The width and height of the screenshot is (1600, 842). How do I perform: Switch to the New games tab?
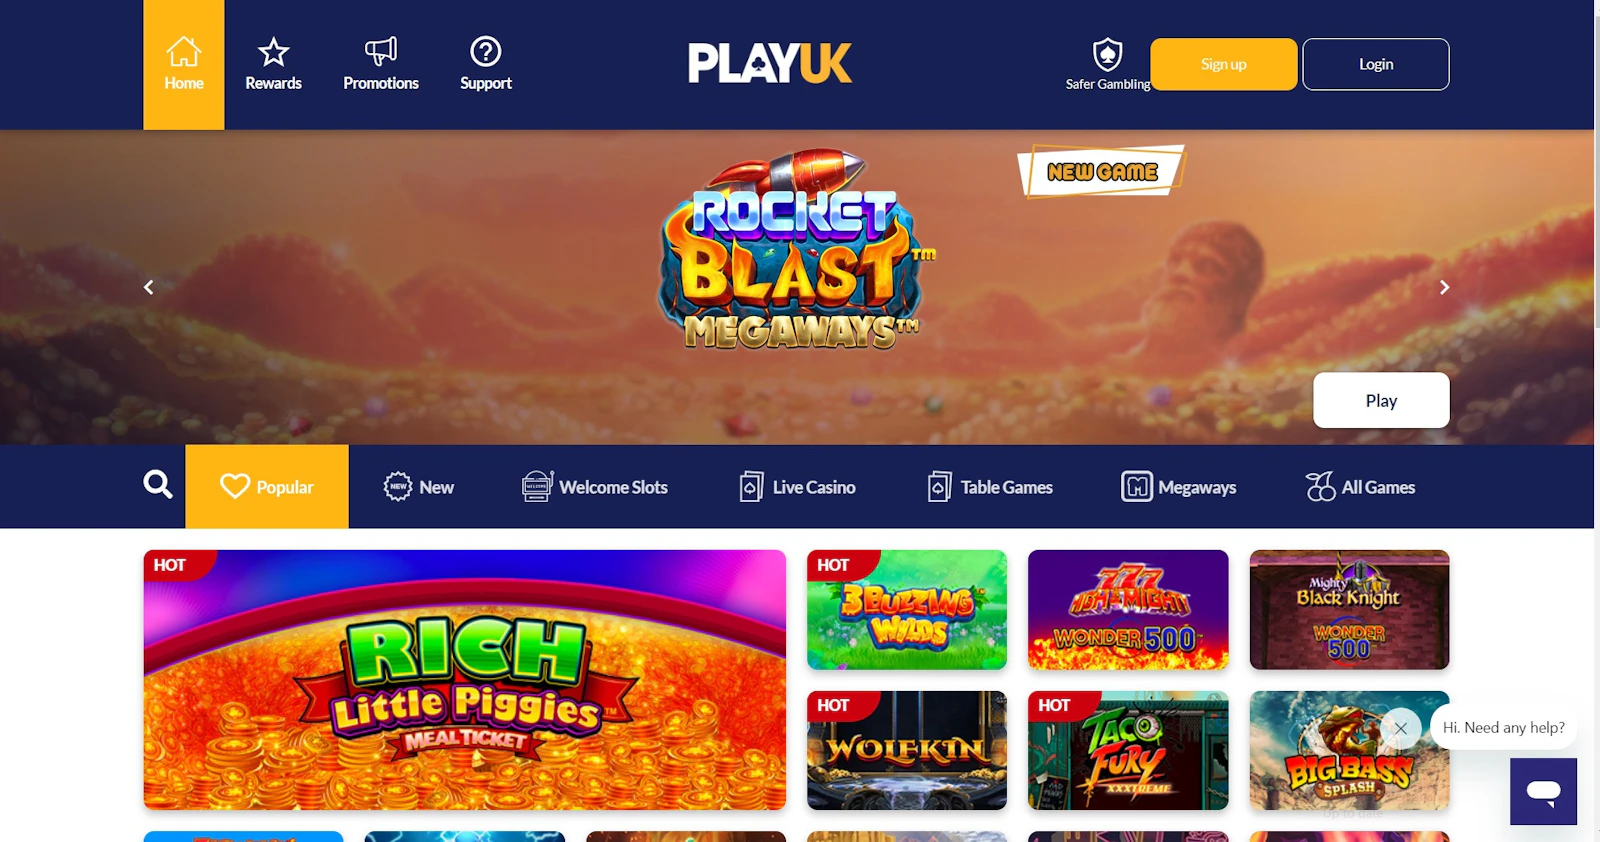click(419, 487)
